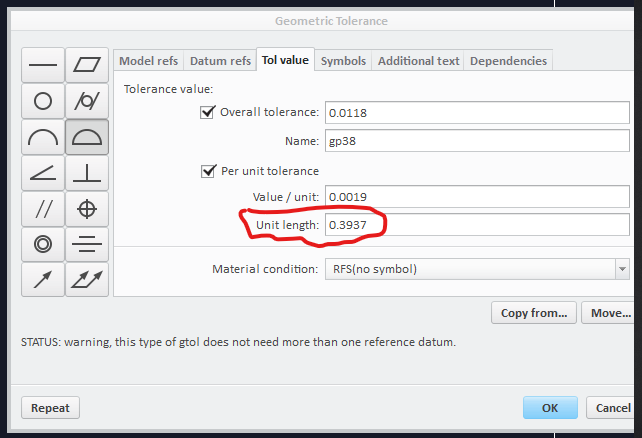Select the flatness parallelogram symbol
The image size is (642, 438).
pos(87,65)
